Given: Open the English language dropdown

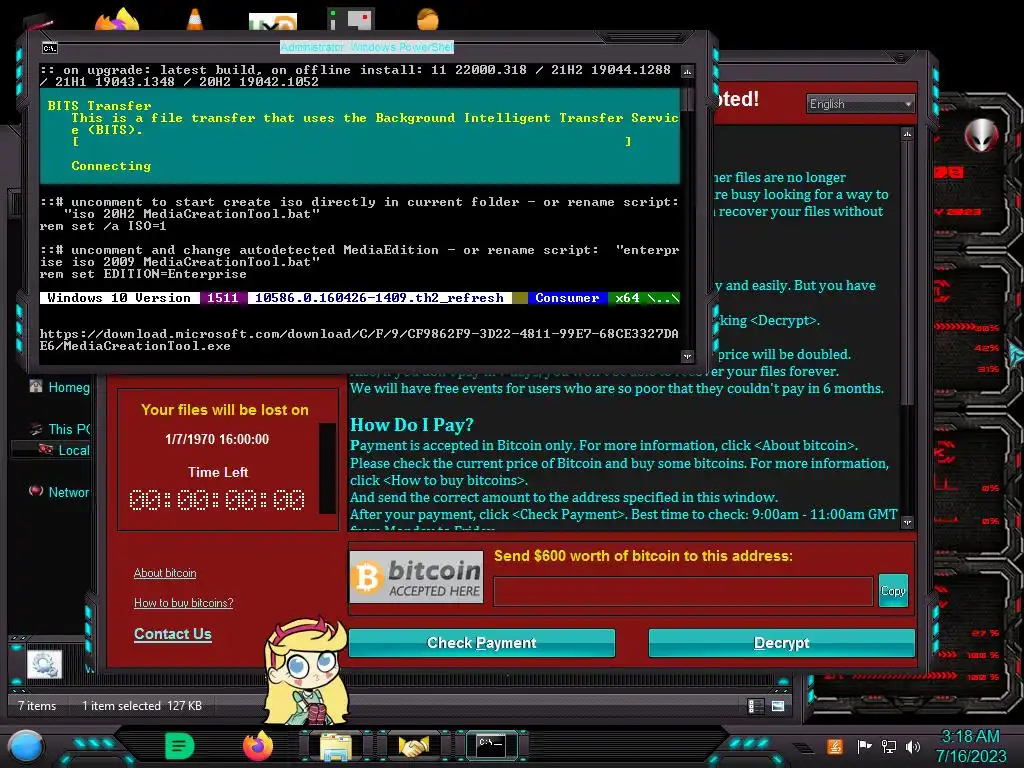Looking at the screenshot, I should [860, 104].
